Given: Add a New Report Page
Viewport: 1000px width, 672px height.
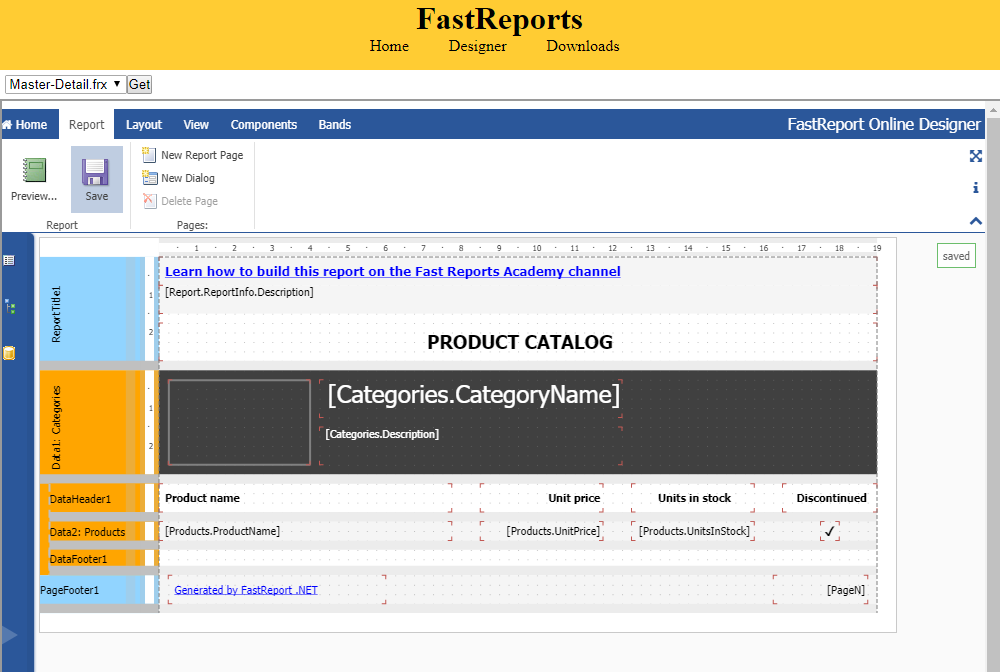Looking at the screenshot, I should (x=193, y=155).
